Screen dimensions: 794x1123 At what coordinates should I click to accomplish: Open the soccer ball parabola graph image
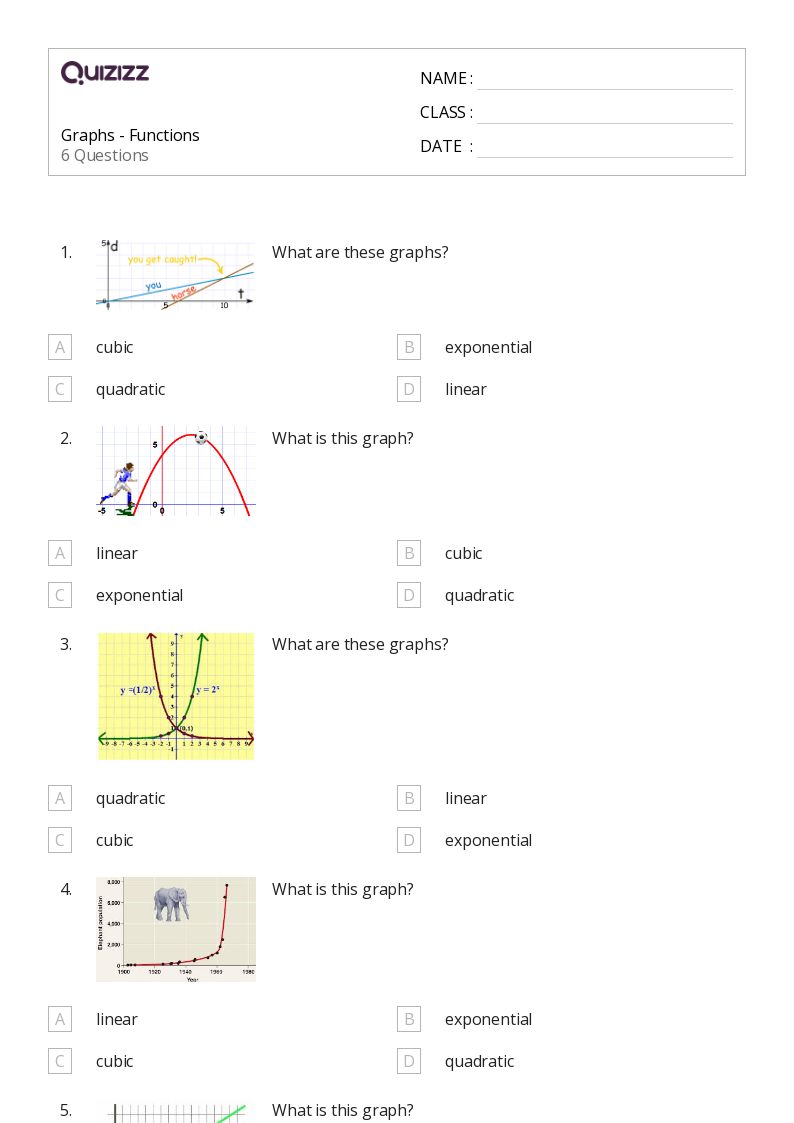[x=176, y=470]
